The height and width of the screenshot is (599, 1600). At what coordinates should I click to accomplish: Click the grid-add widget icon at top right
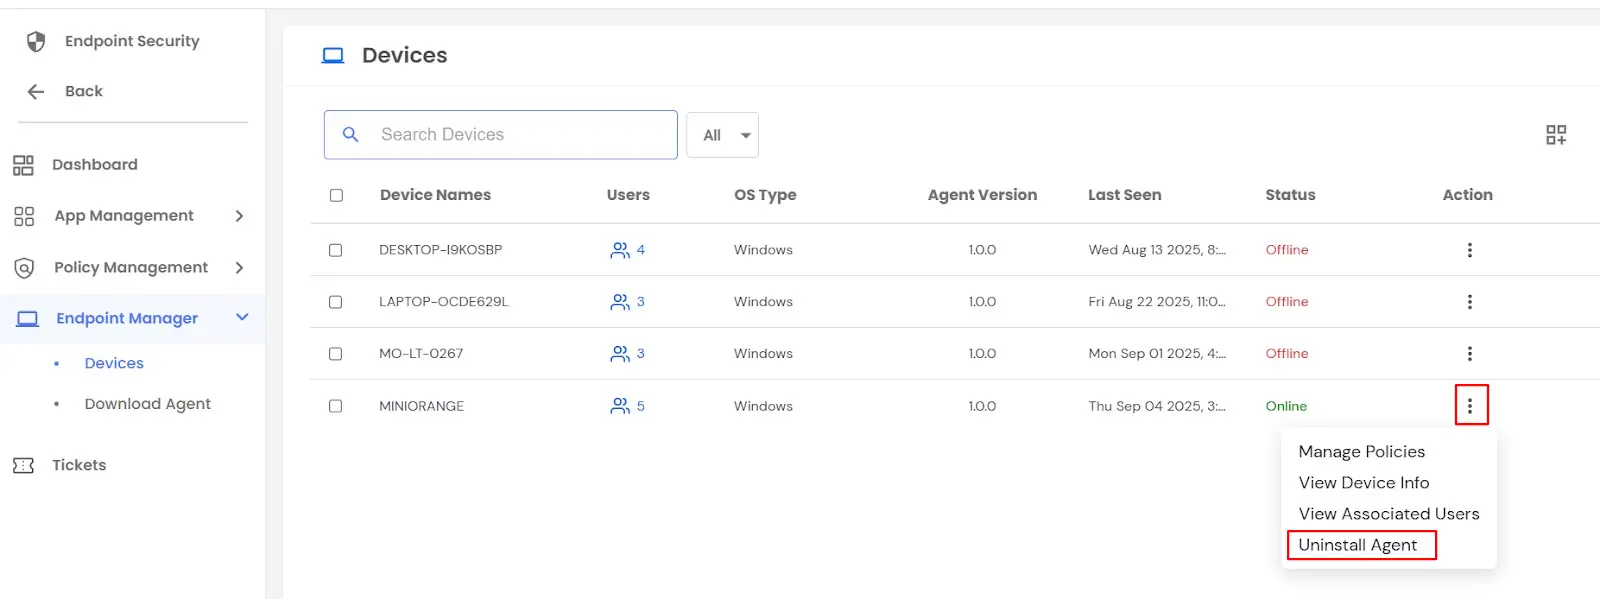pos(1556,135)
